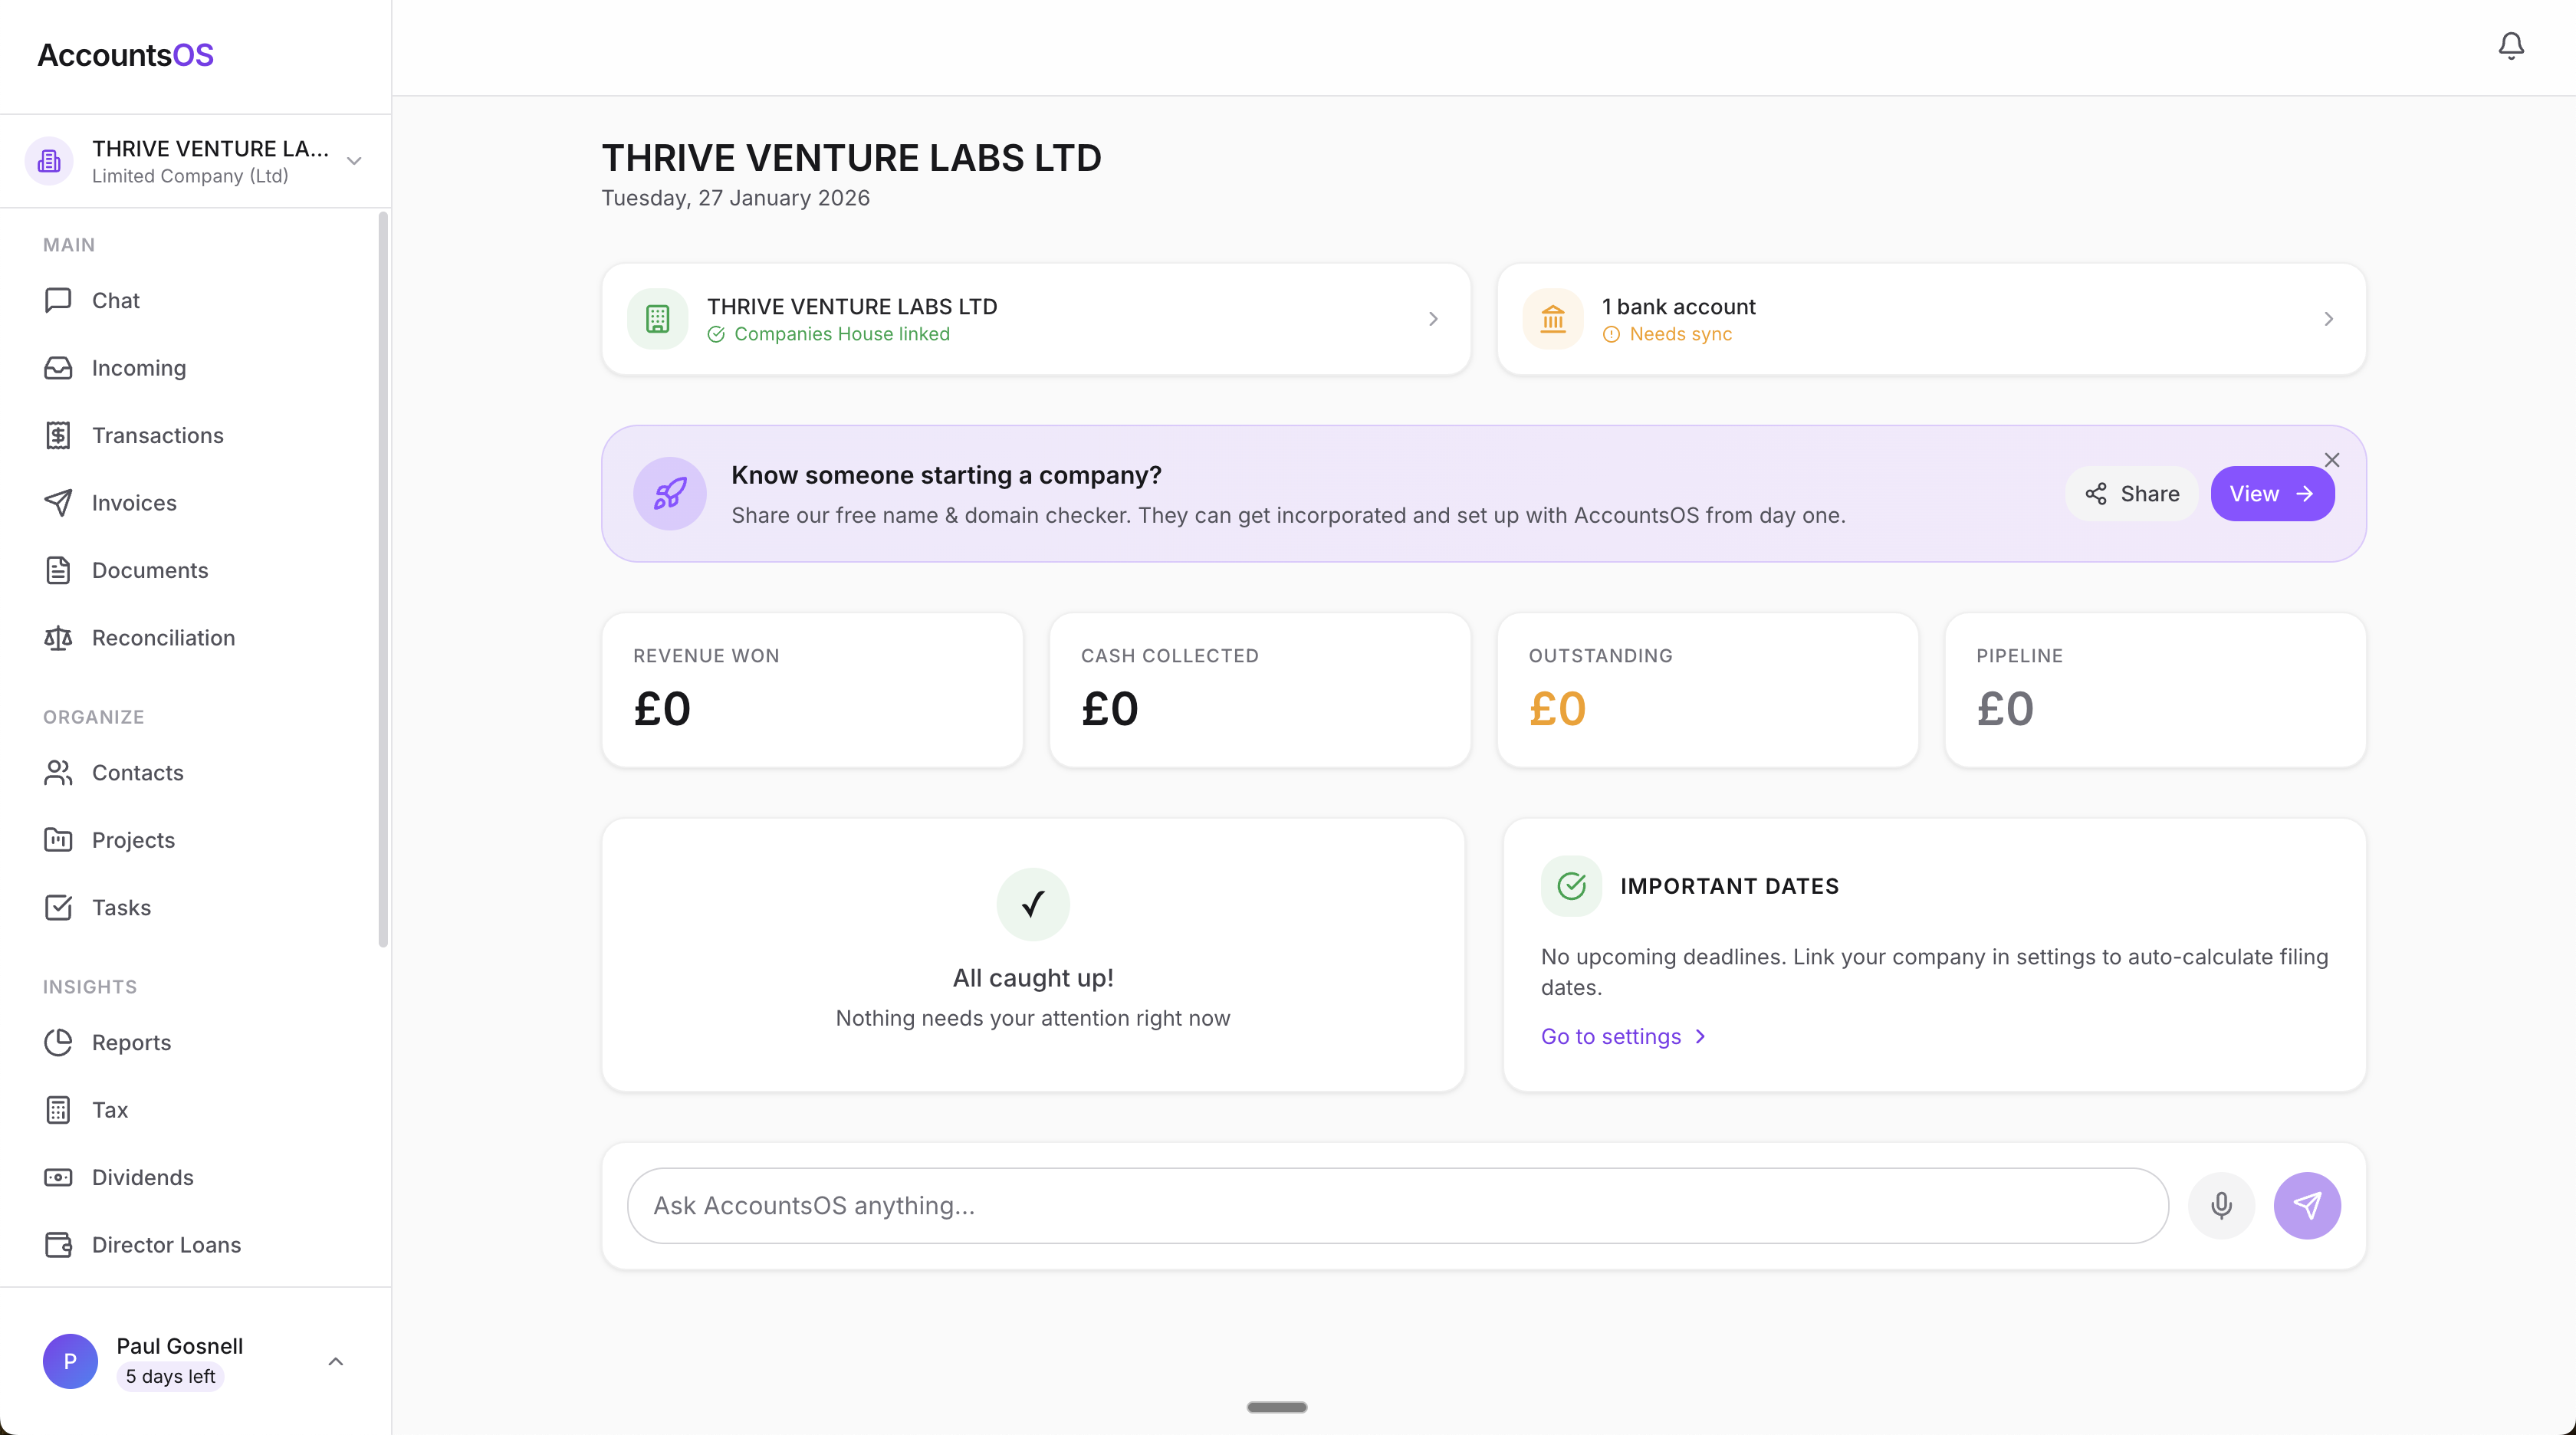Click the notification bell icon

coord(2510,46)
